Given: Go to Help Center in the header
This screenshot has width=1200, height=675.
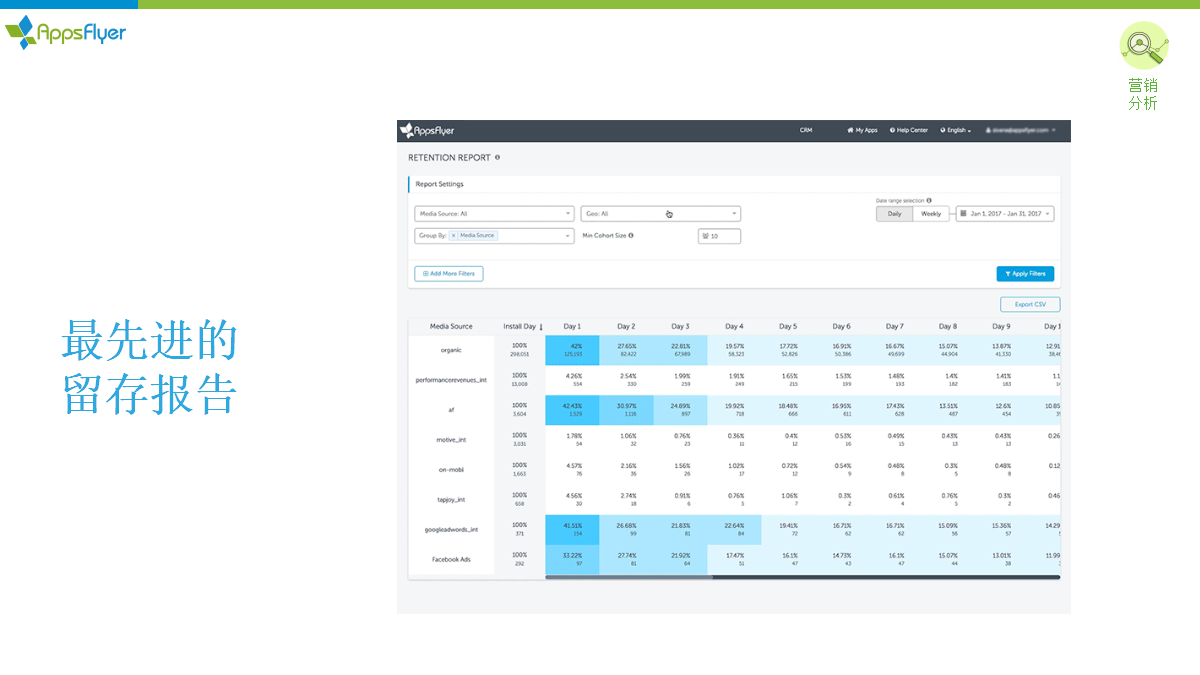Looking at the screenshot, I should [x=908, y=130].
